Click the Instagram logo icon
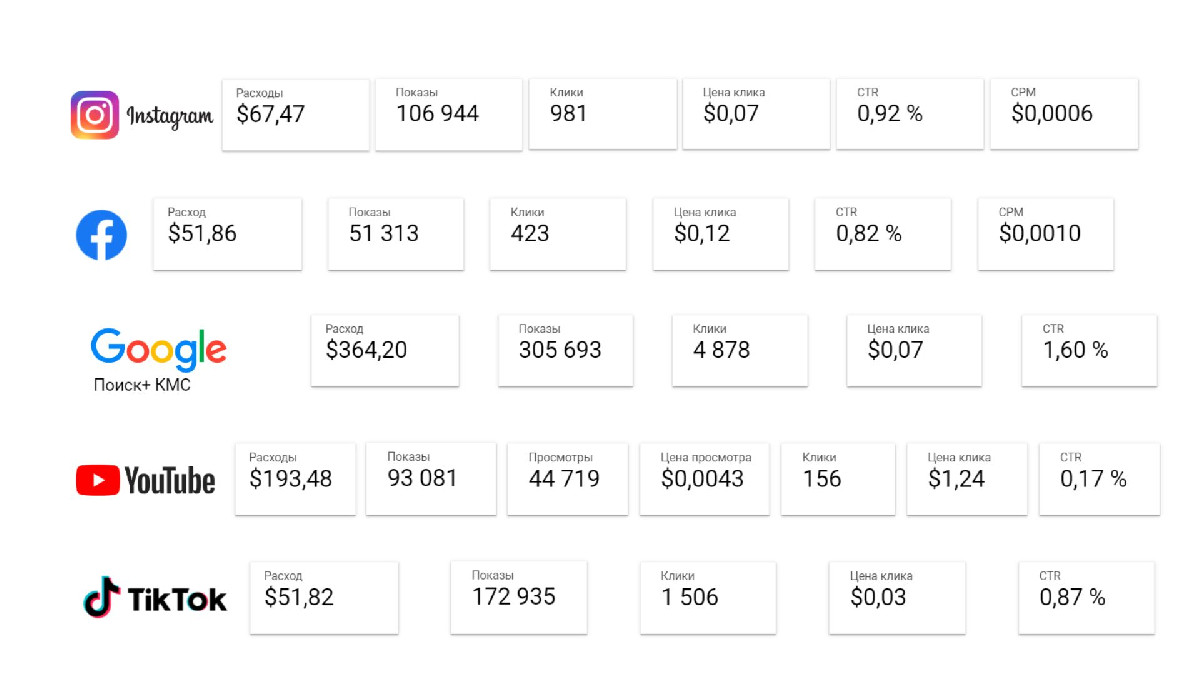This screenshot has width=1200, height=675. coord(95,115)
